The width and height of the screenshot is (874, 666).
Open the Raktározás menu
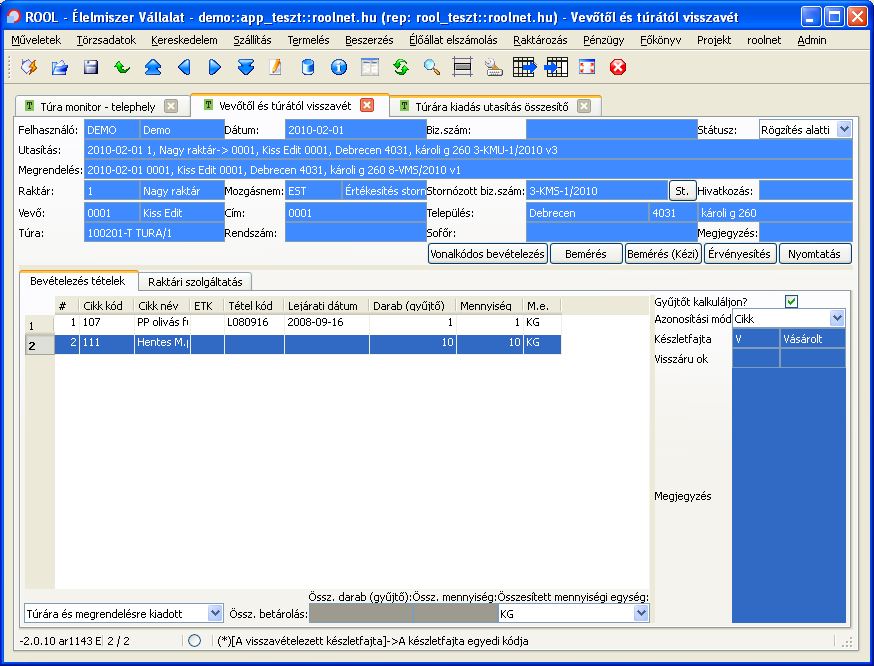pos(540,40)
